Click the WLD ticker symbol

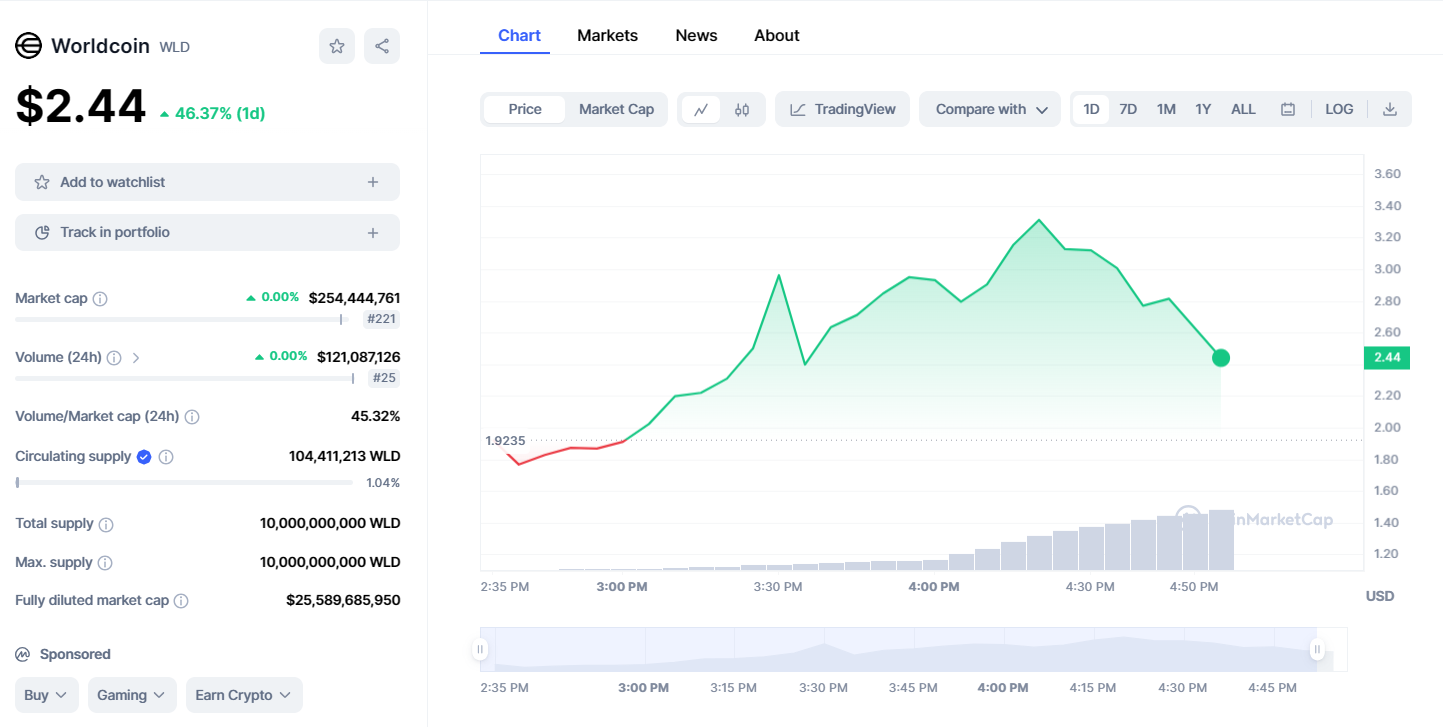(175, 47)
